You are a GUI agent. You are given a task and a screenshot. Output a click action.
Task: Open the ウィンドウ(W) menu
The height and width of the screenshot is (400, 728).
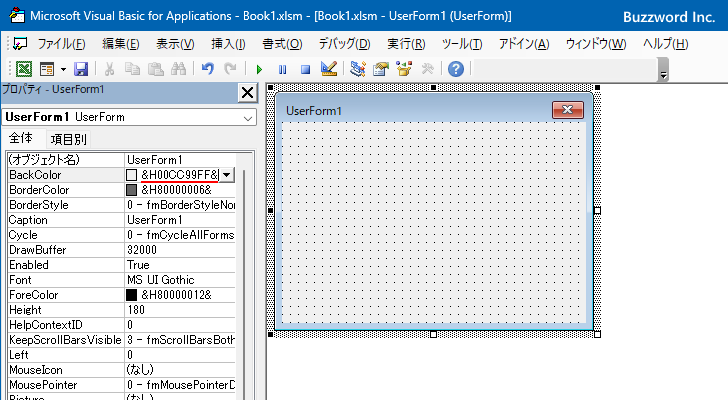coord(596,44)
